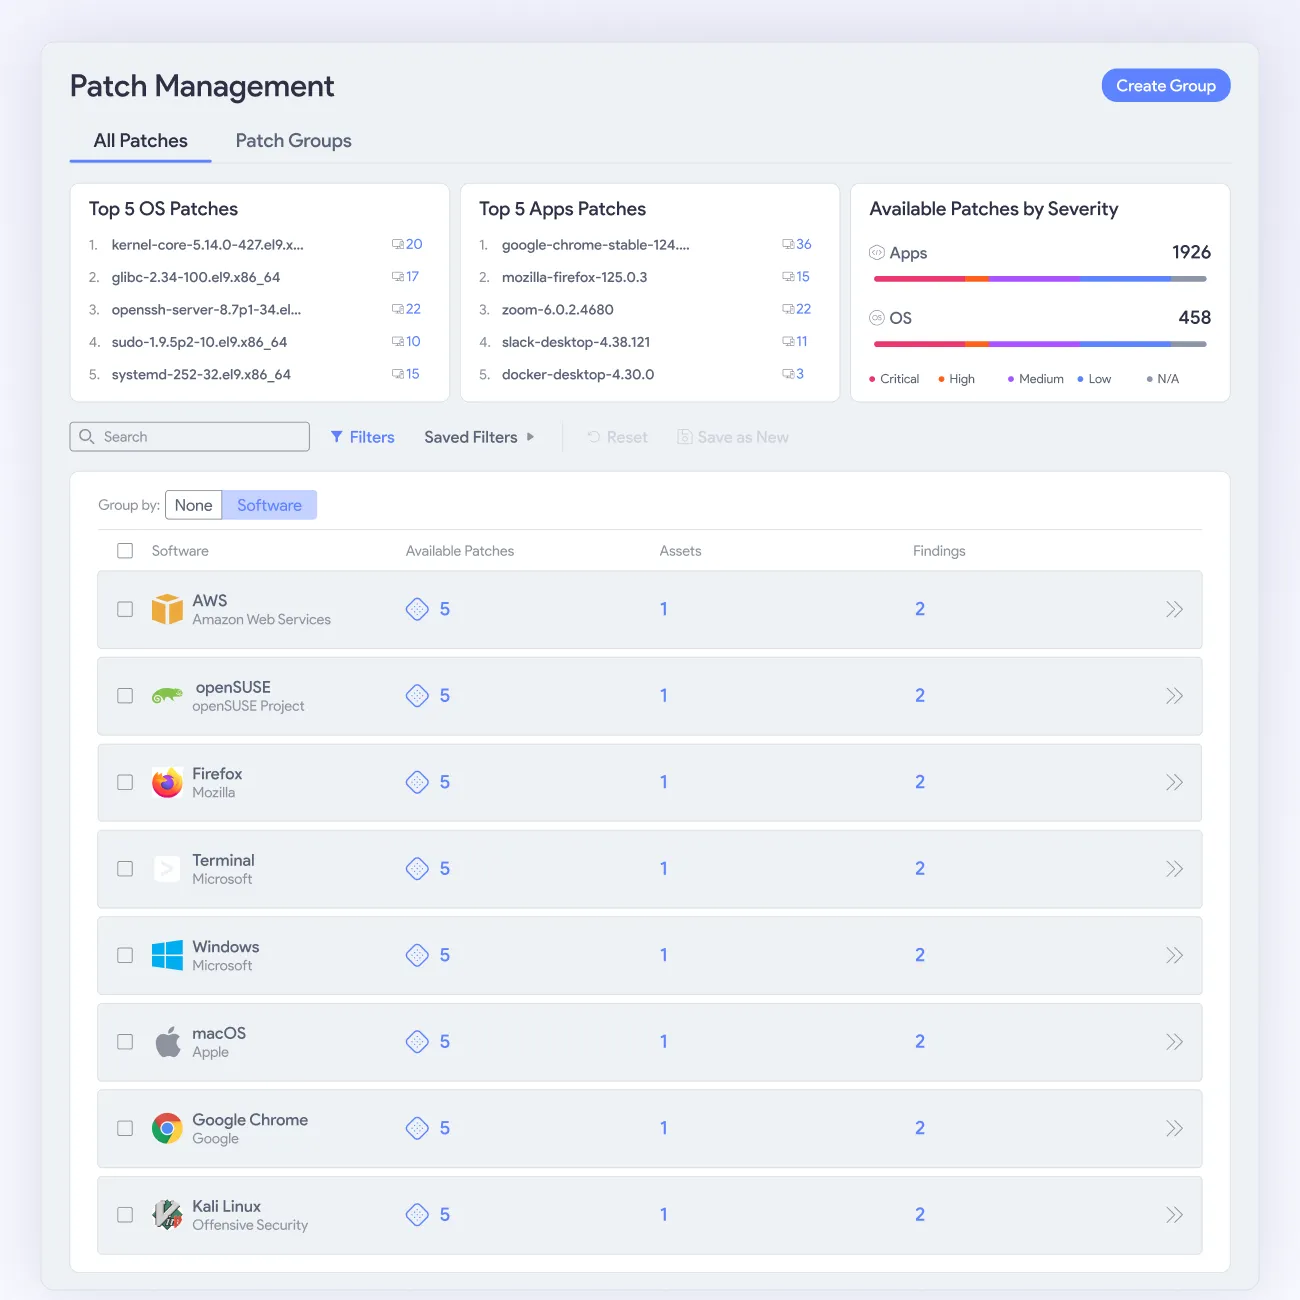The image size is (1300, 1300).
Task: Expand the macOS row details chevron
Action: [1174, 1042]
